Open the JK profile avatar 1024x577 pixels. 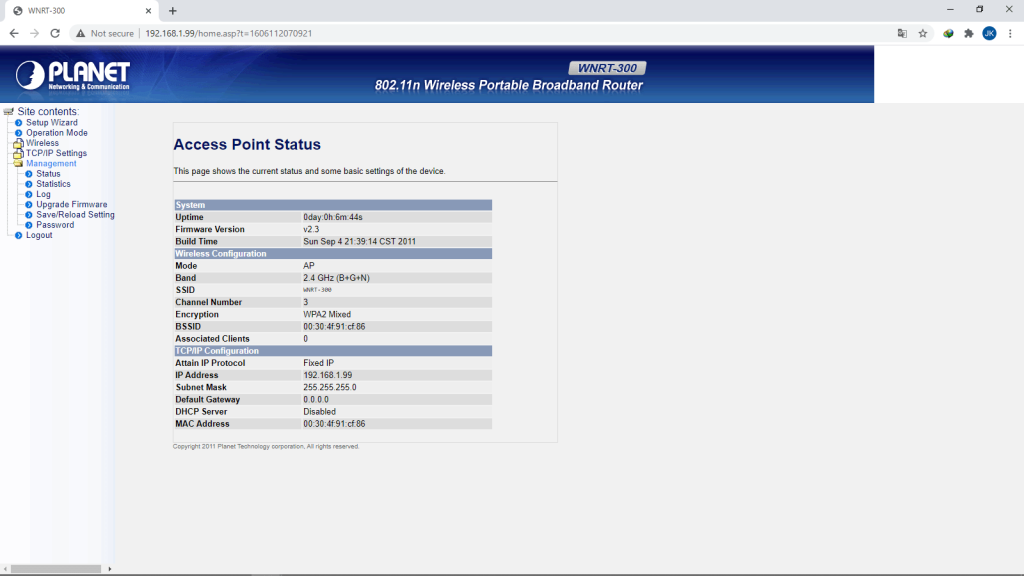(989, 33)
